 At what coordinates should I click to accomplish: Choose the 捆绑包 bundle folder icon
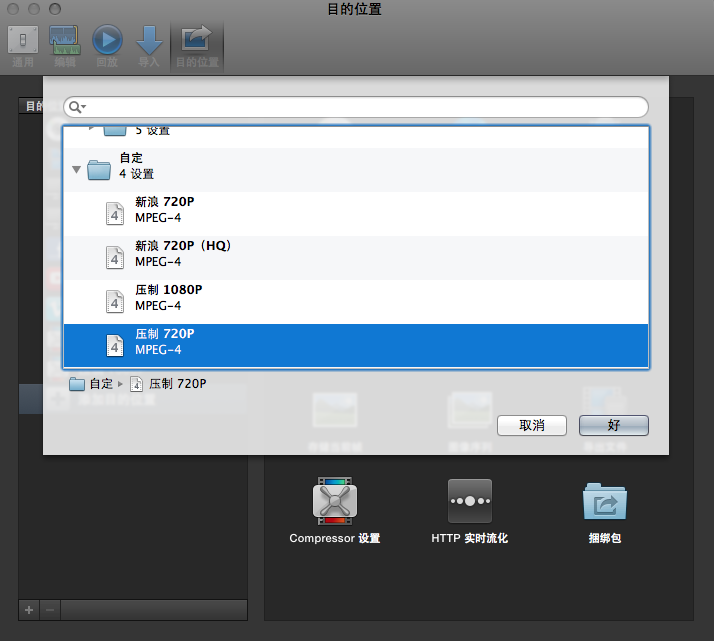(604, 501)
